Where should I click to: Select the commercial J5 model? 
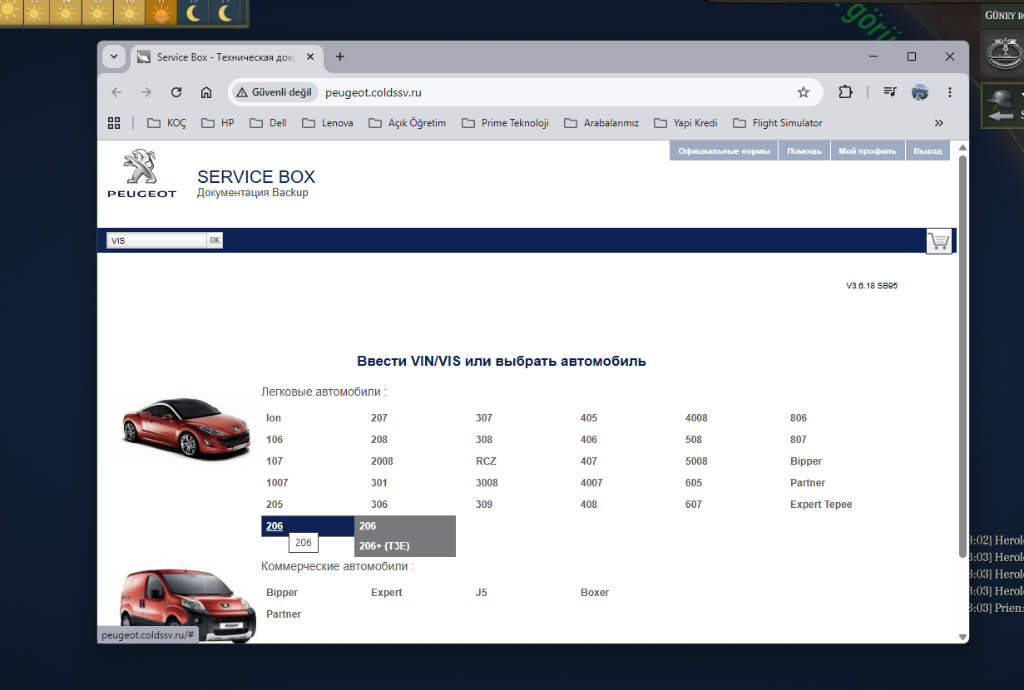tap(481, 592)
